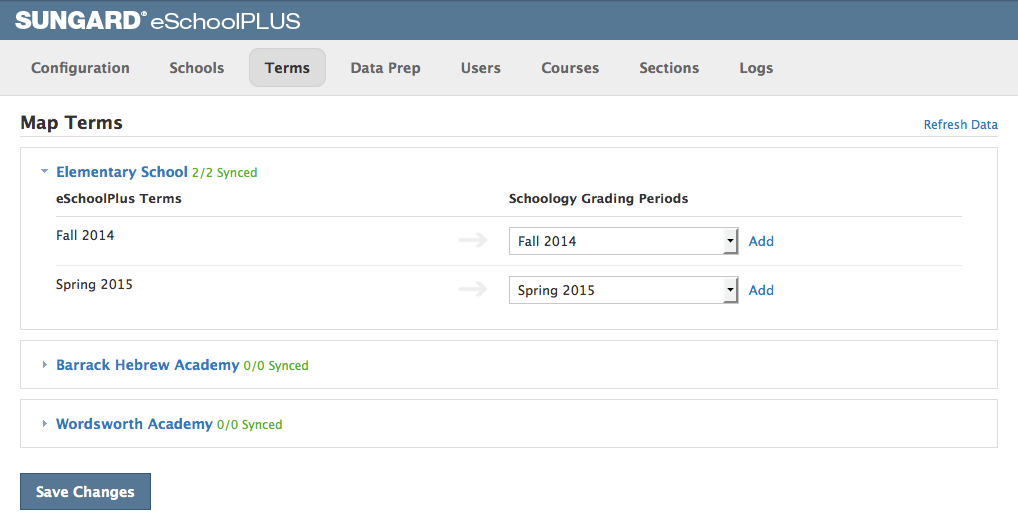1018x527 pixels.
Task: Click the SunGard eSchoolPLUS logo
Action: (x=157, y=20)
